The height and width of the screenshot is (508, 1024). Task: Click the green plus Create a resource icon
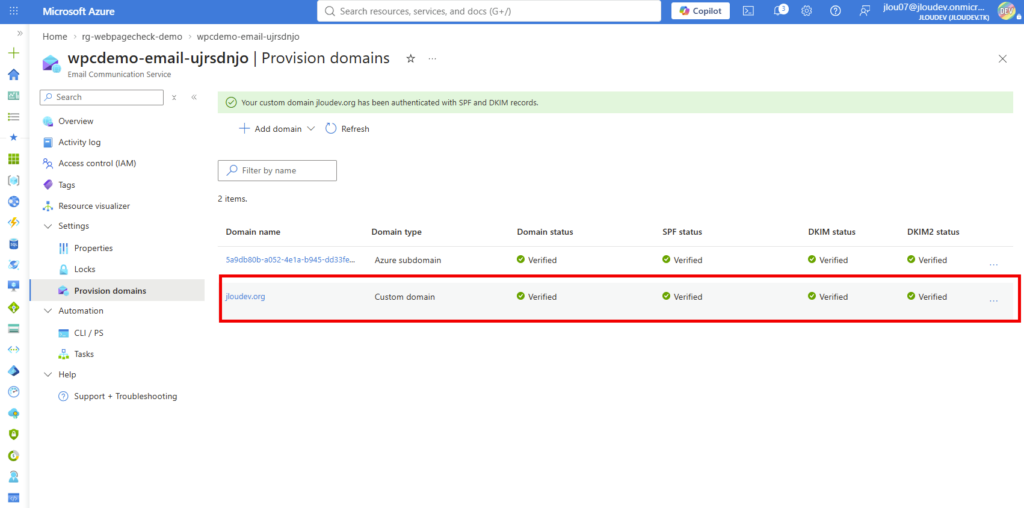click(13, 54)
